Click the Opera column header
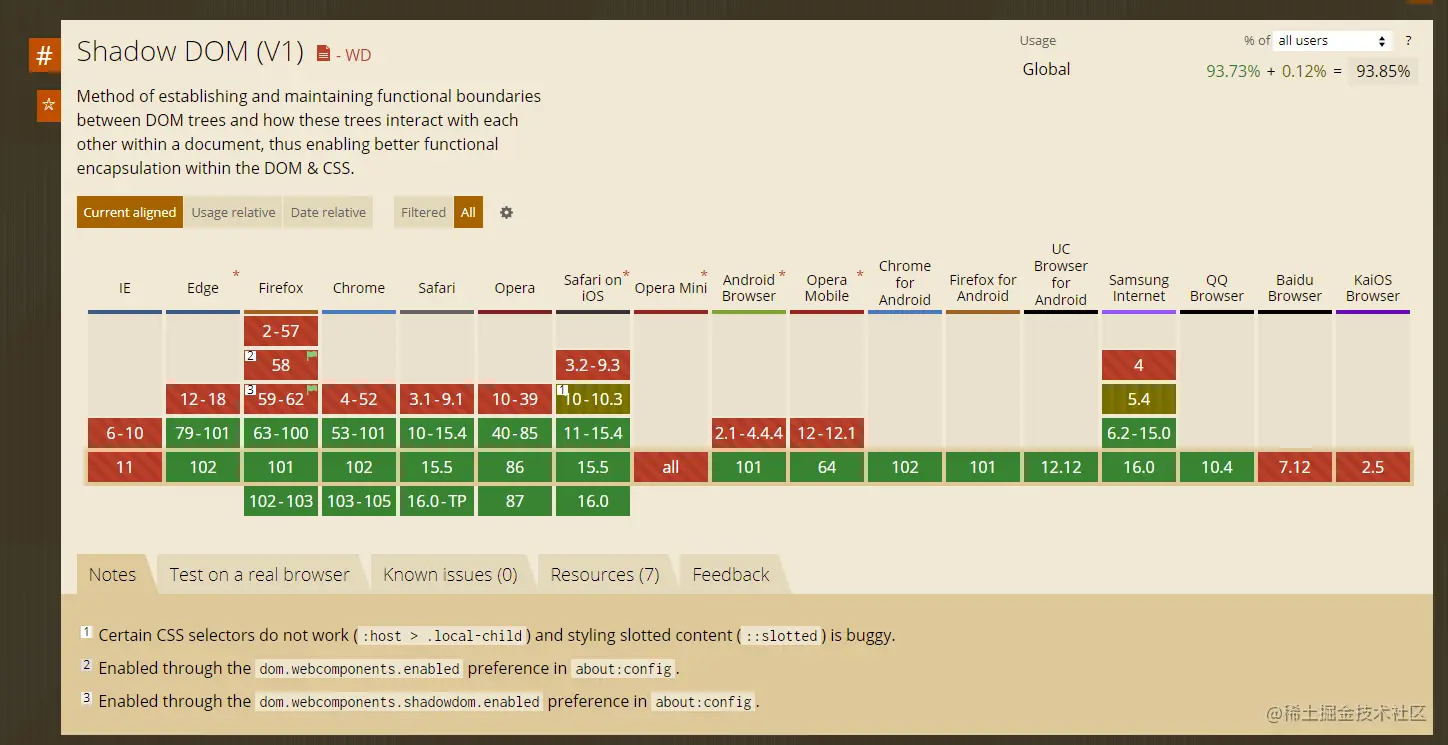The image size is (1448, 745). [515, 288]
